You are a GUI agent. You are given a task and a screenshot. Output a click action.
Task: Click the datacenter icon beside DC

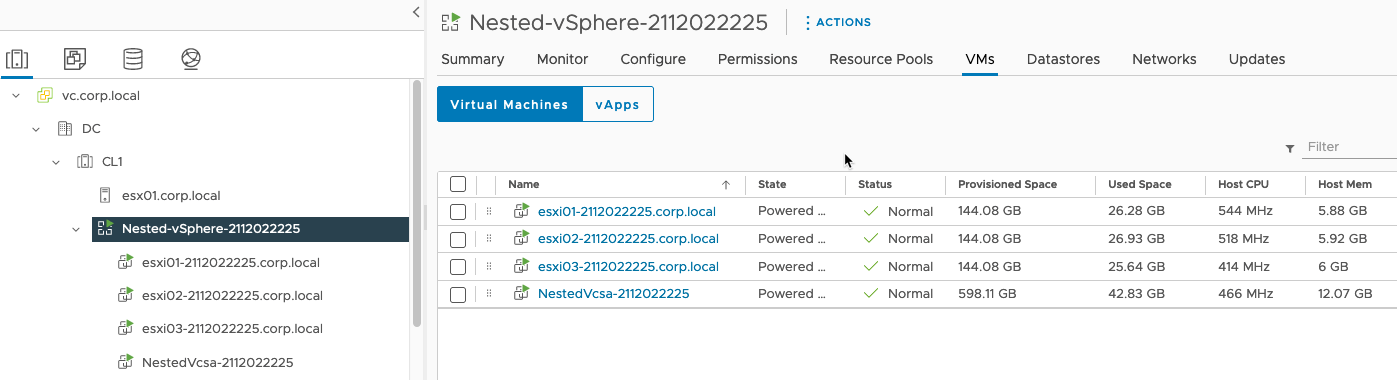65,129
